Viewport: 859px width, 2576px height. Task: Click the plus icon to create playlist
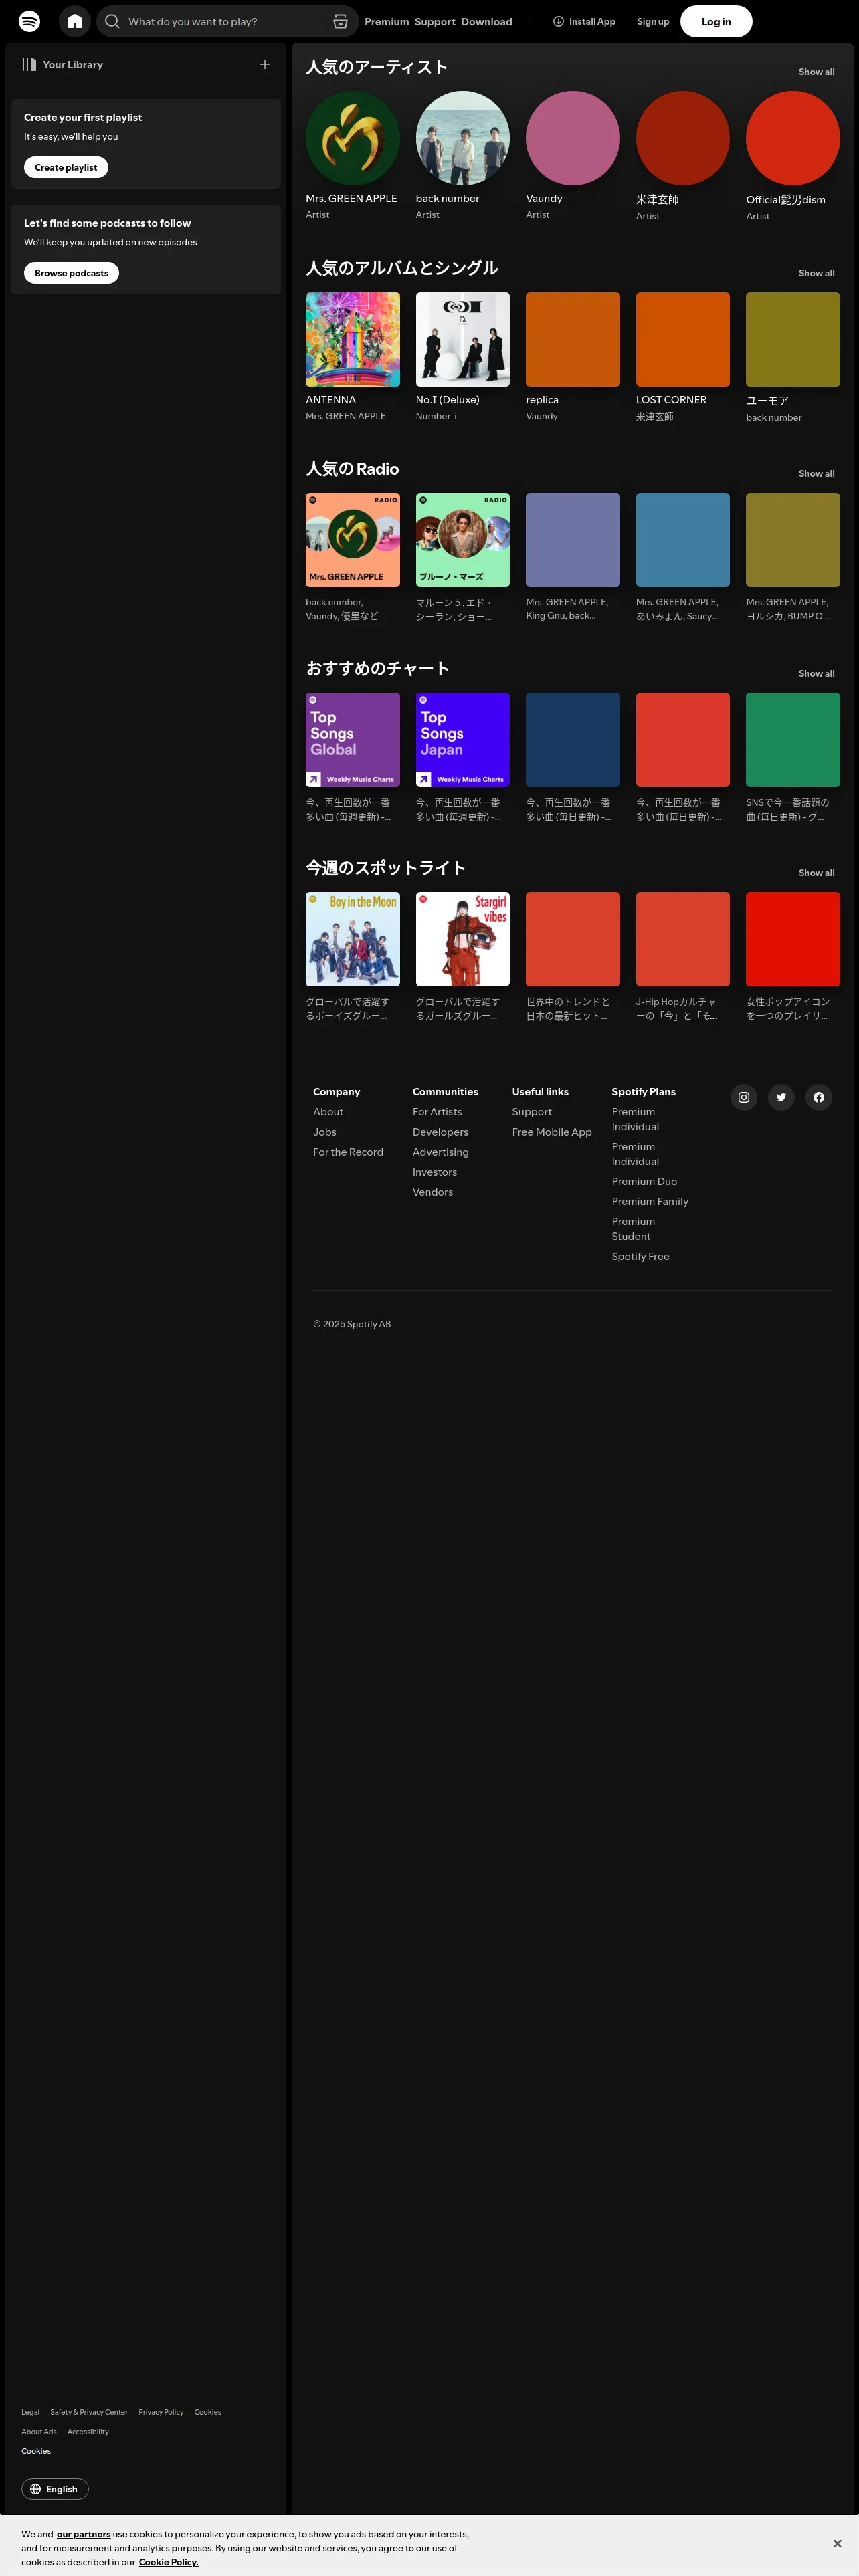click(265, 64)
